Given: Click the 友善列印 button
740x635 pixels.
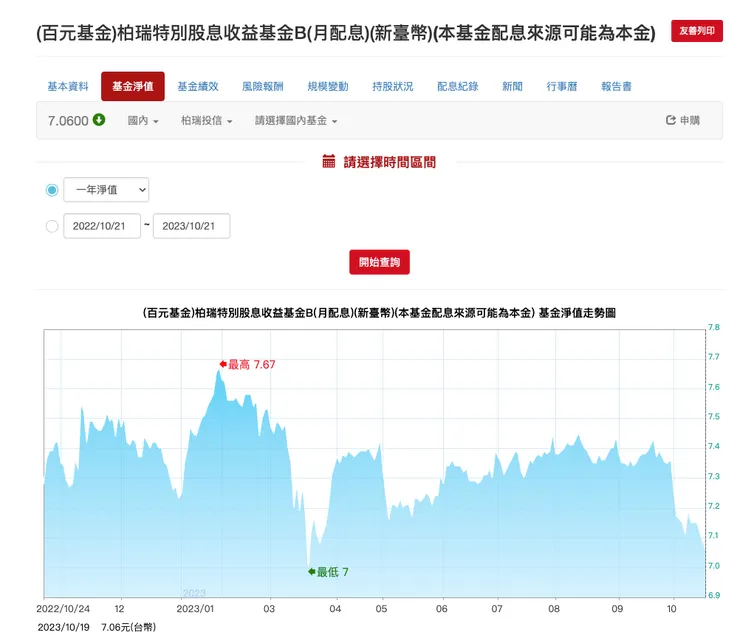Looking at the screenshot, I should (x=697, y=31).
